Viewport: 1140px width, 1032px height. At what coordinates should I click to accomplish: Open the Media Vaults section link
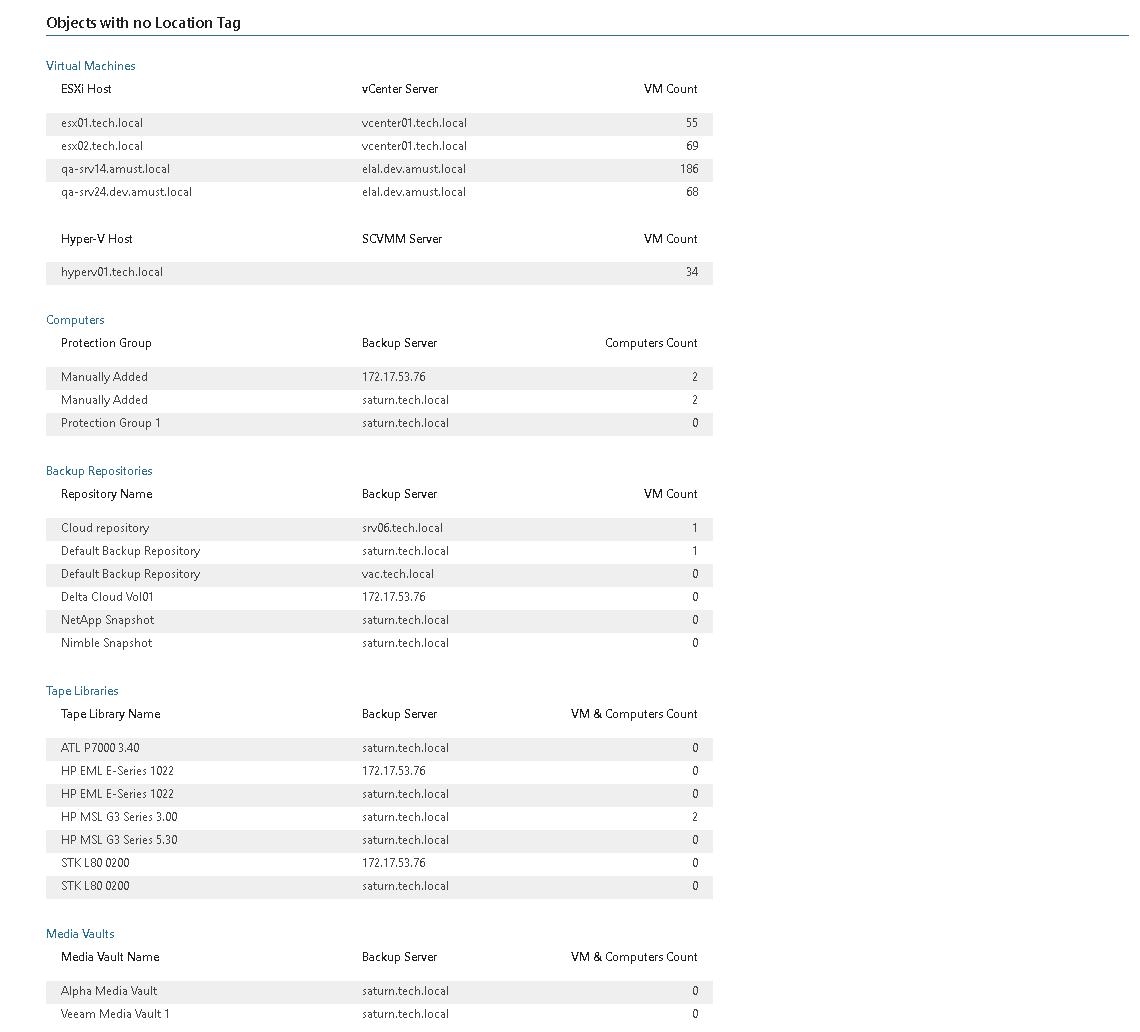coord(80,934)
